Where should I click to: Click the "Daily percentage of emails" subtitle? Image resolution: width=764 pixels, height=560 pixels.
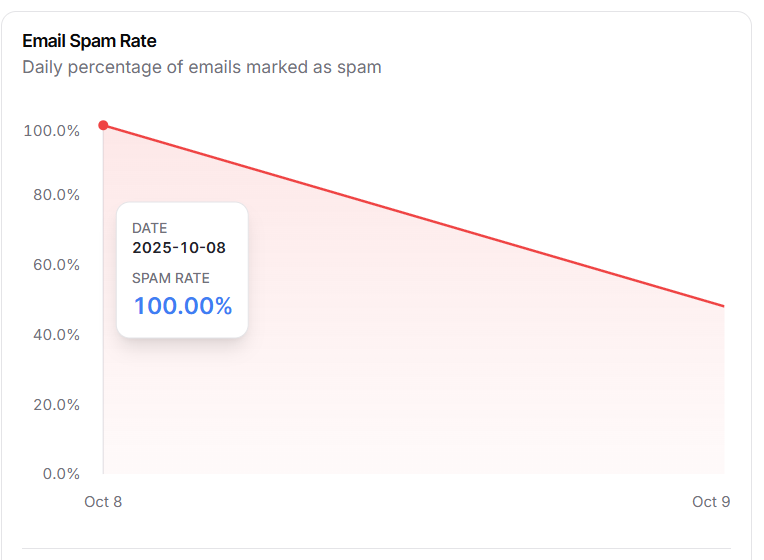tap(201, 68)
